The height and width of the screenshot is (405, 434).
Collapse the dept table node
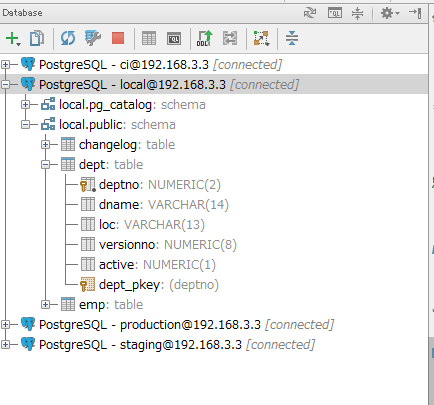[x=45, y=164]
